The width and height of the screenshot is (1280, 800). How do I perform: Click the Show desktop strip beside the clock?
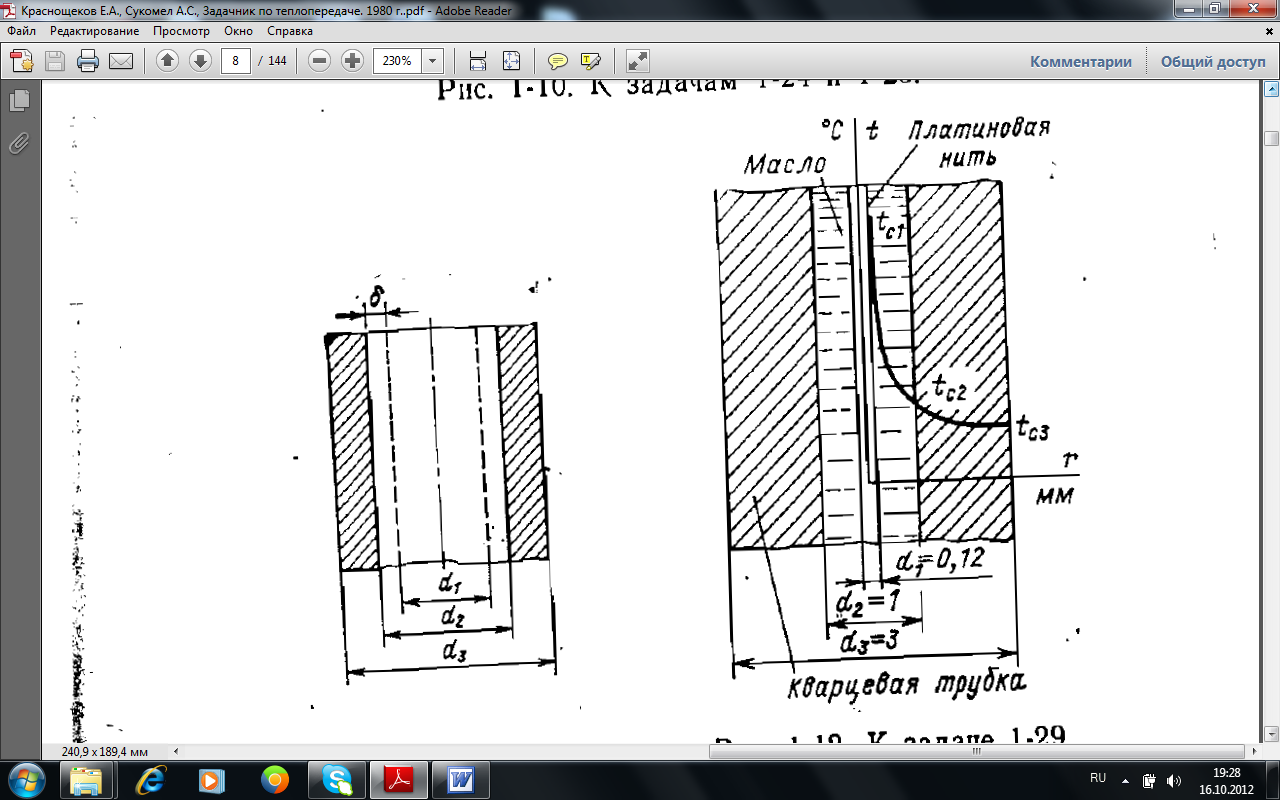coord(1272,780)
